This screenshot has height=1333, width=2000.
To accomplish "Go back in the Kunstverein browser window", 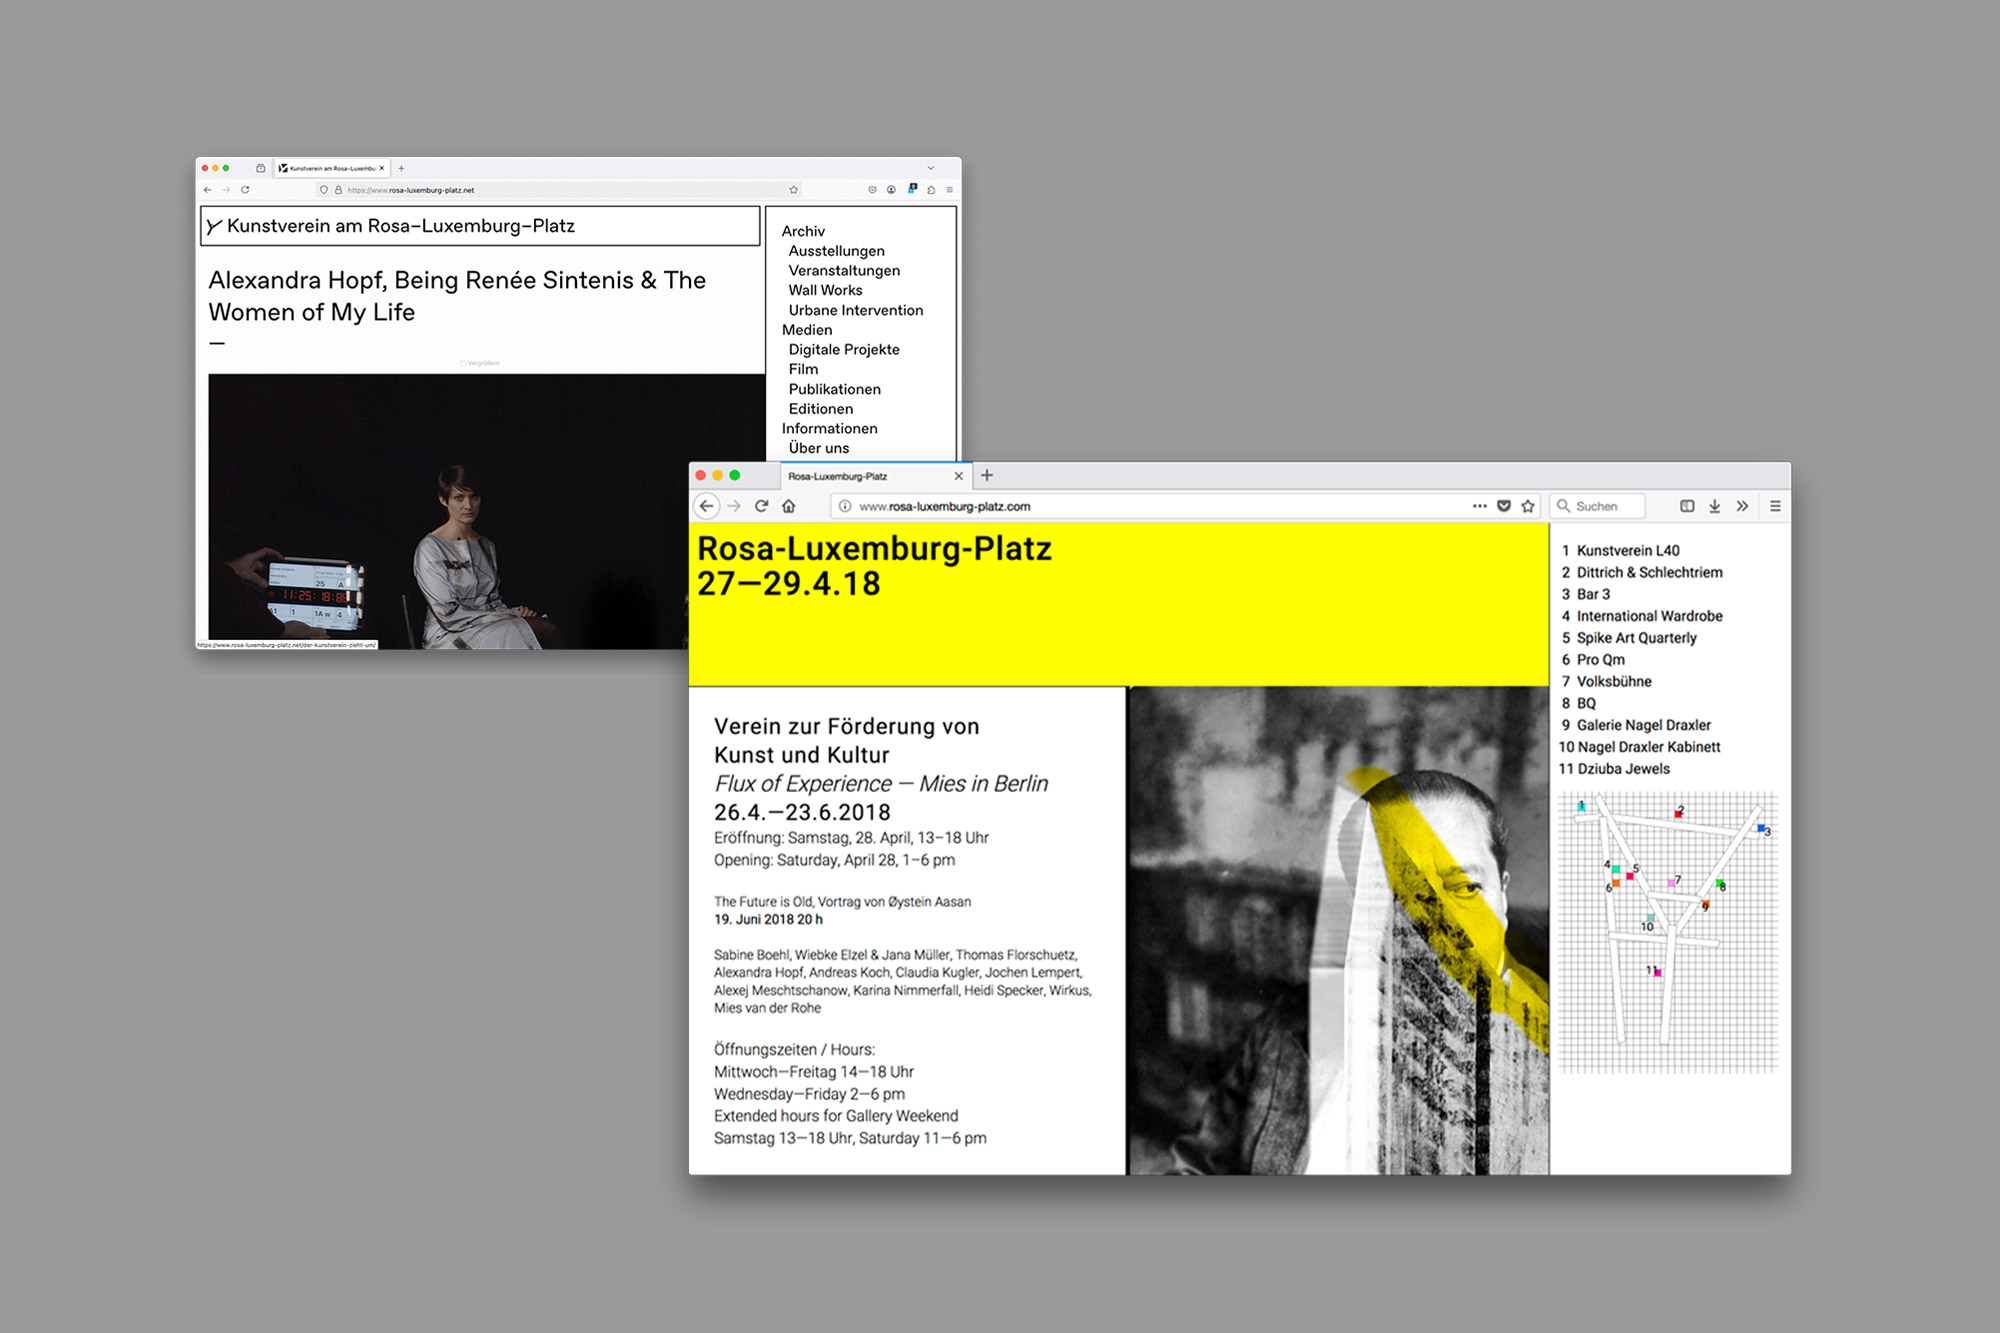I will tap(208, 190).
